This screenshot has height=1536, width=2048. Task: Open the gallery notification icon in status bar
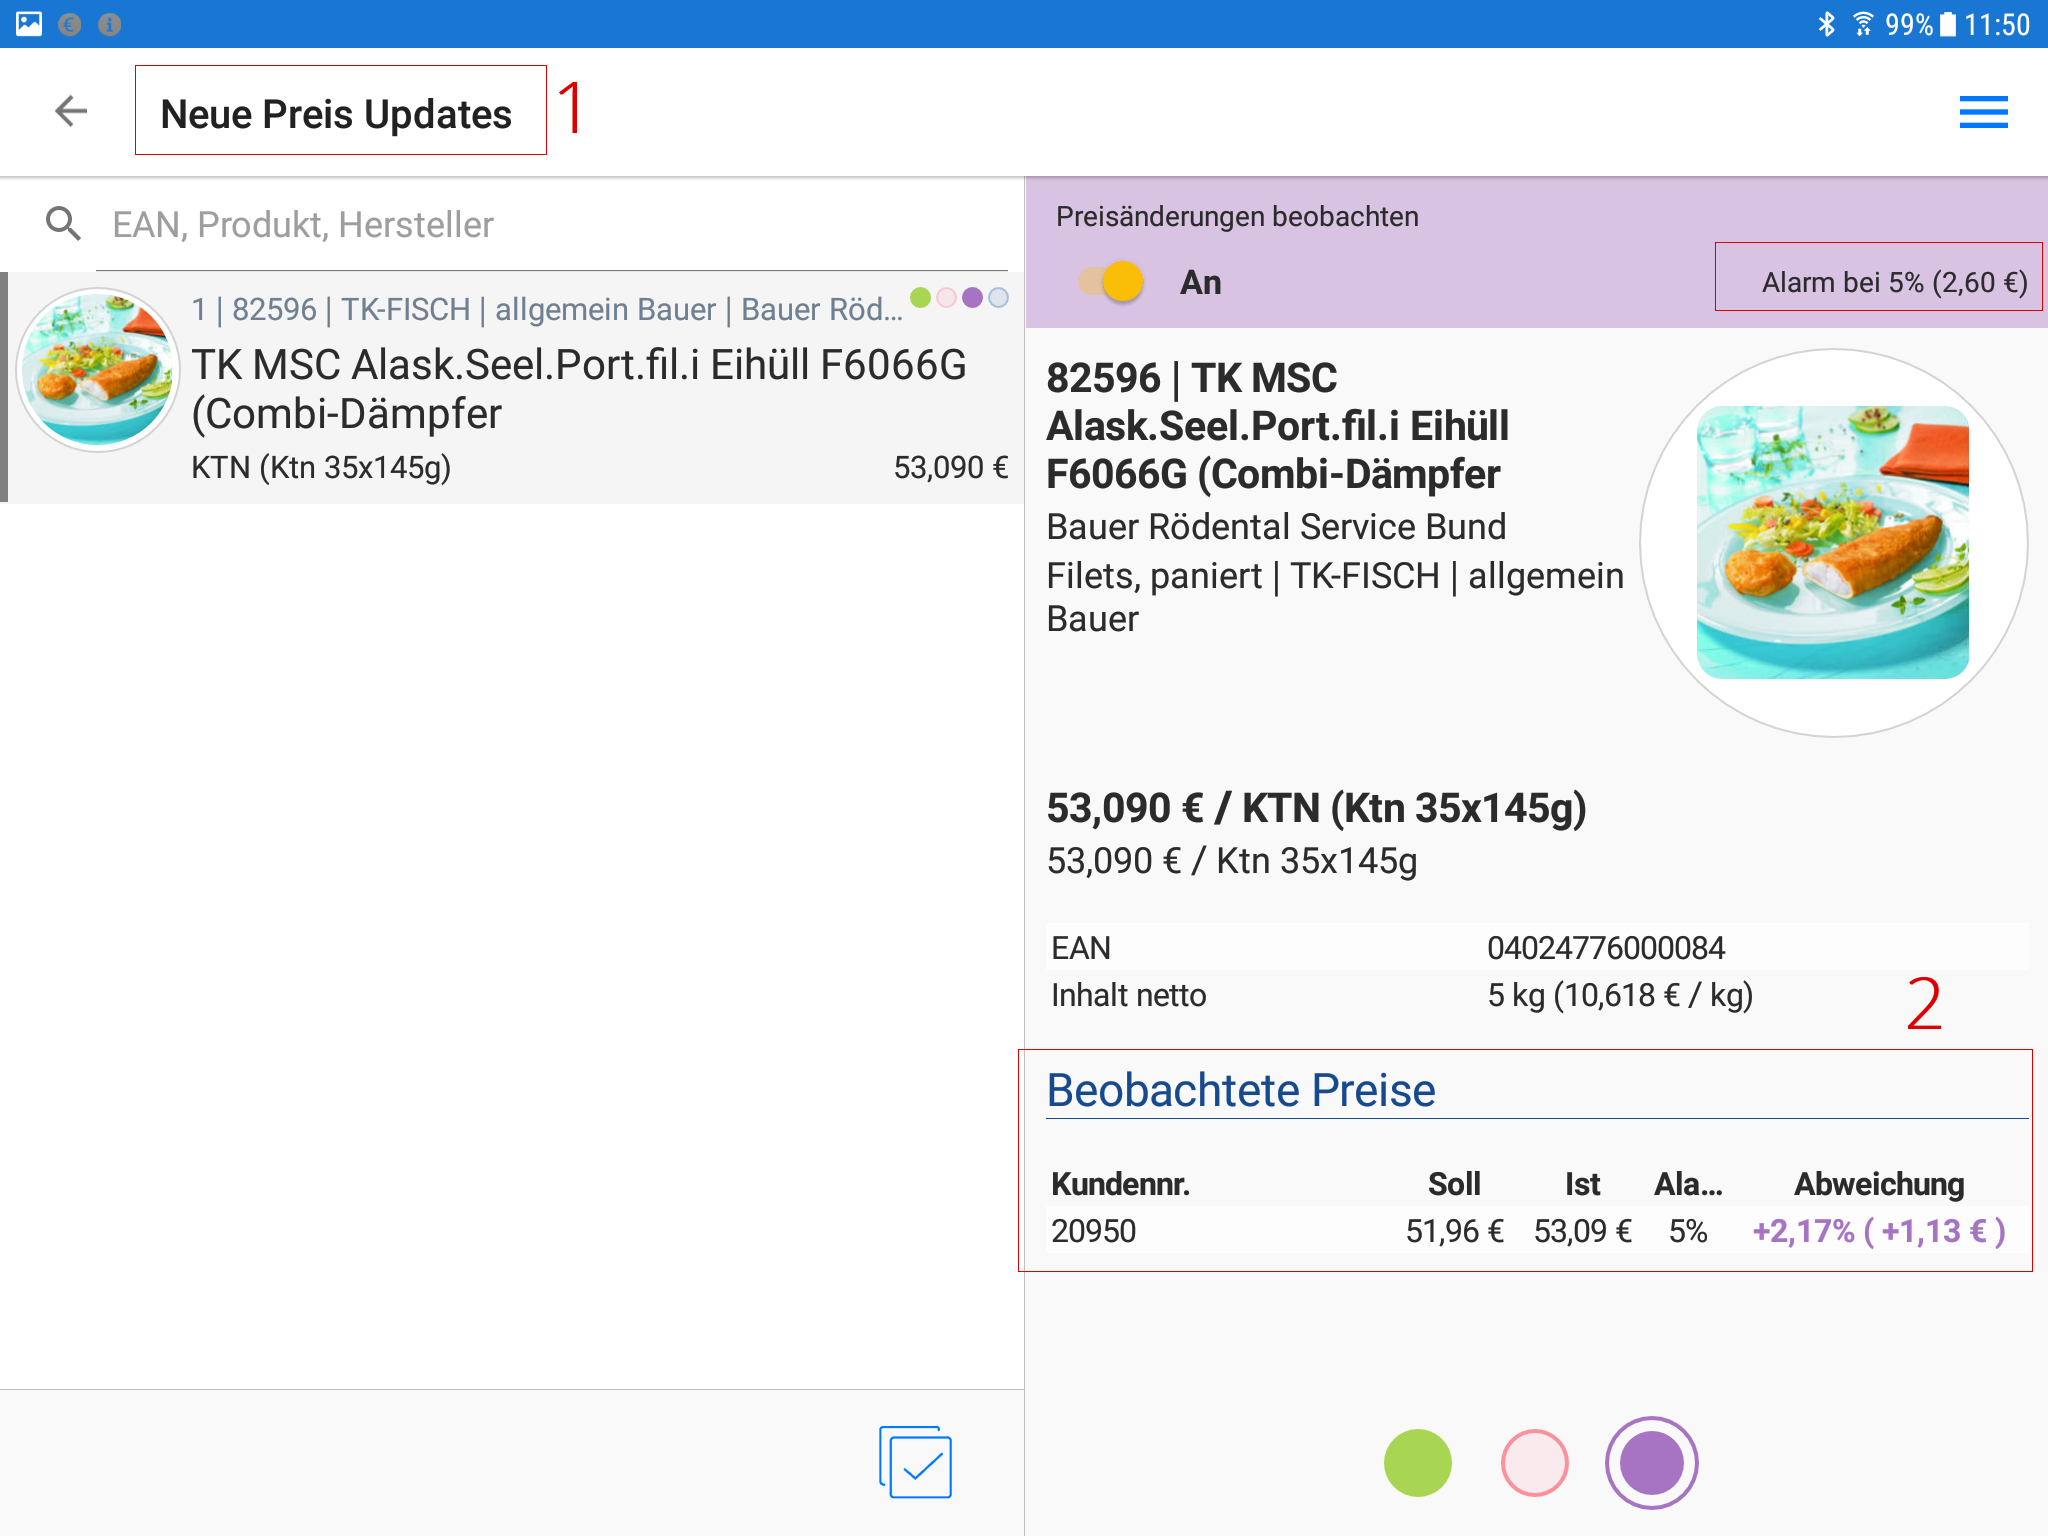click(29, 24)
